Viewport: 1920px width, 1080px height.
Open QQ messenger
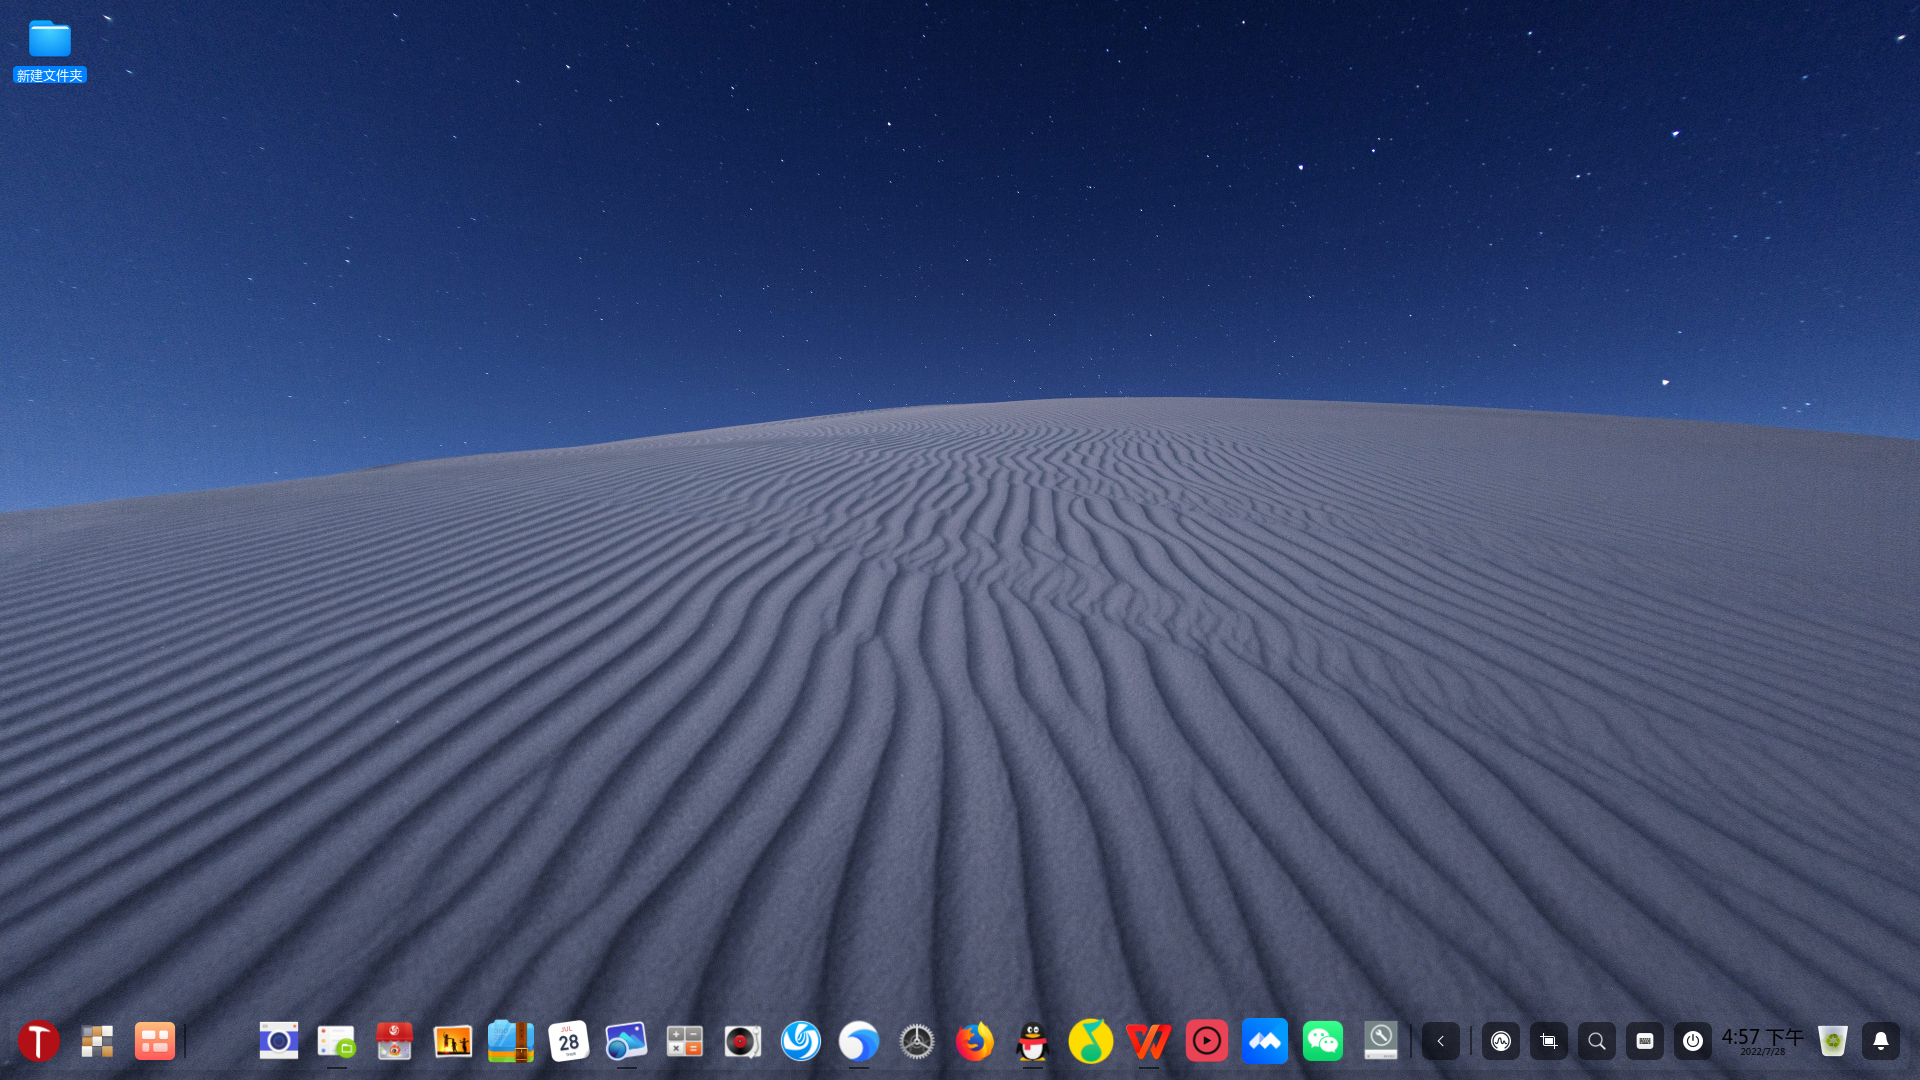tap(1031, 1040)
